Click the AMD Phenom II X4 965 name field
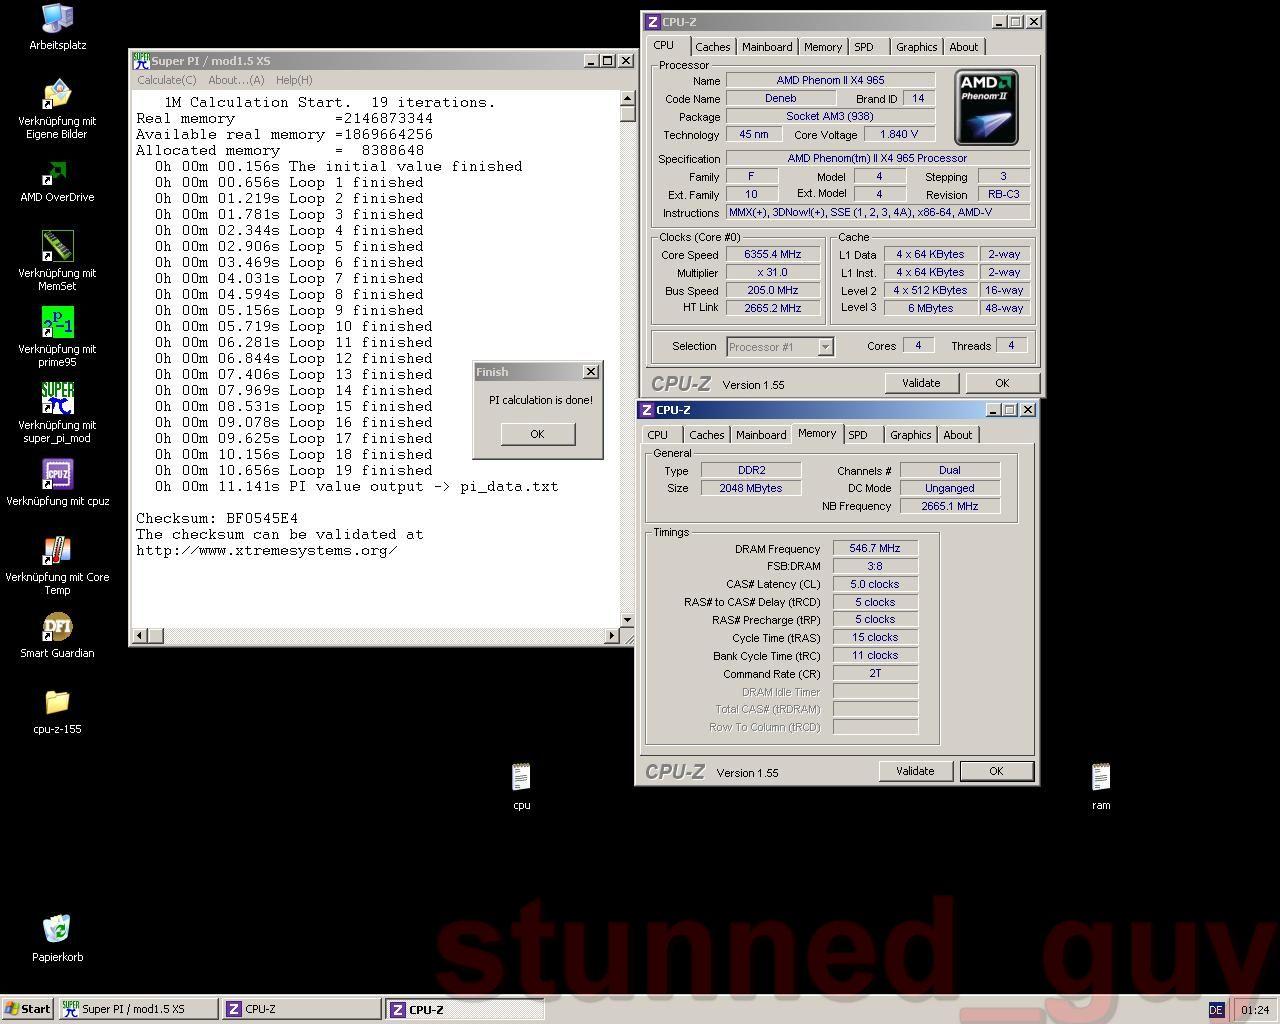 click(830, 80)
